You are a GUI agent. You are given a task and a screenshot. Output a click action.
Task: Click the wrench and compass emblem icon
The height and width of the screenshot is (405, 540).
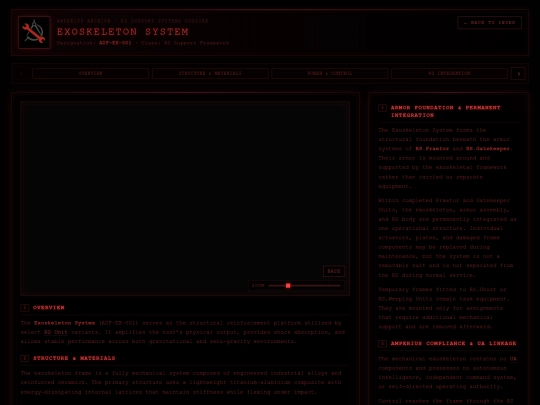(x=34, y=32)
